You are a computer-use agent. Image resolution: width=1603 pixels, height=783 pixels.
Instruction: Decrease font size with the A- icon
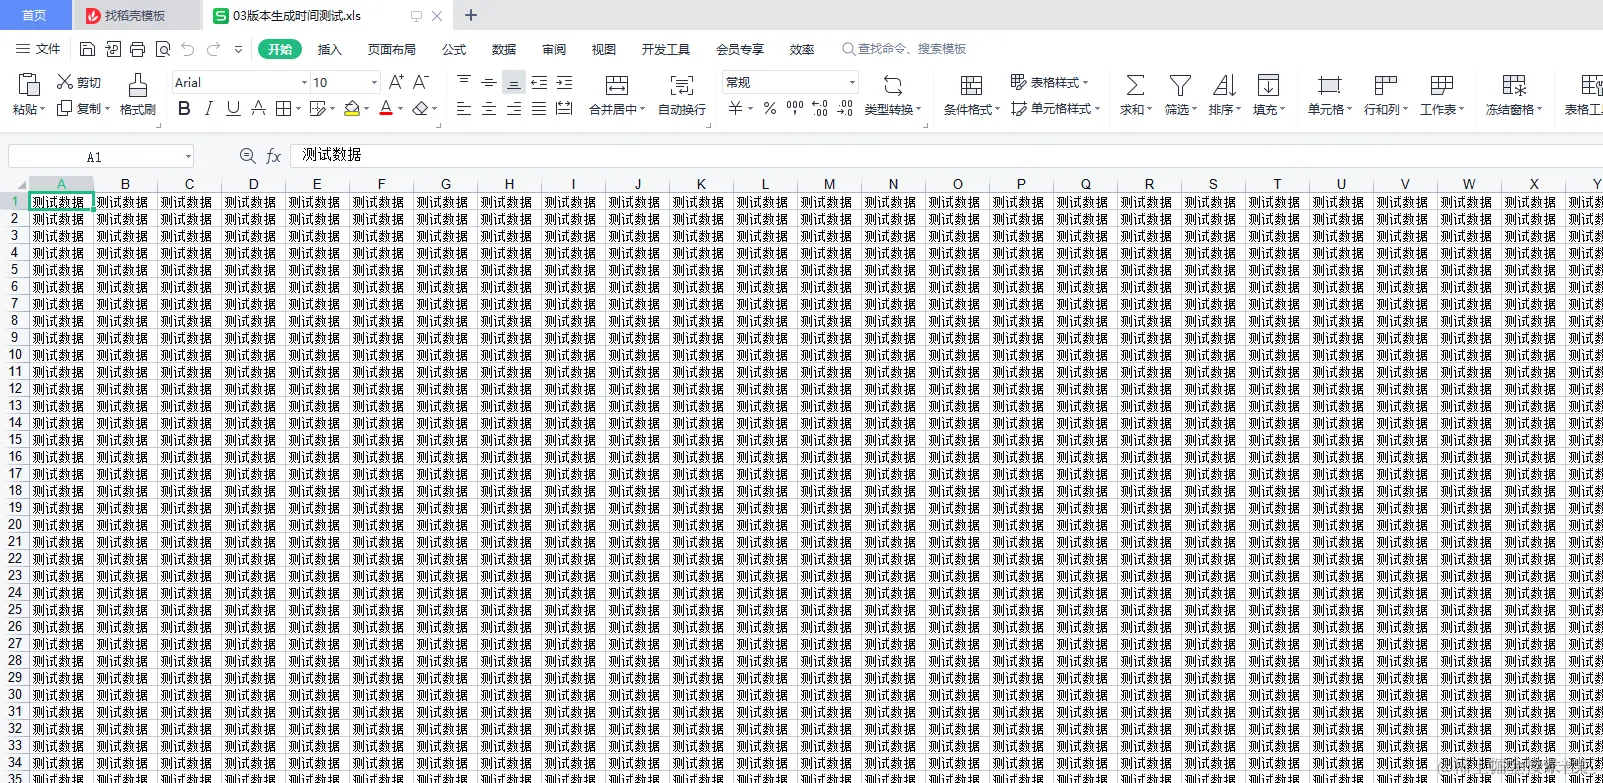tap(421, 82)
